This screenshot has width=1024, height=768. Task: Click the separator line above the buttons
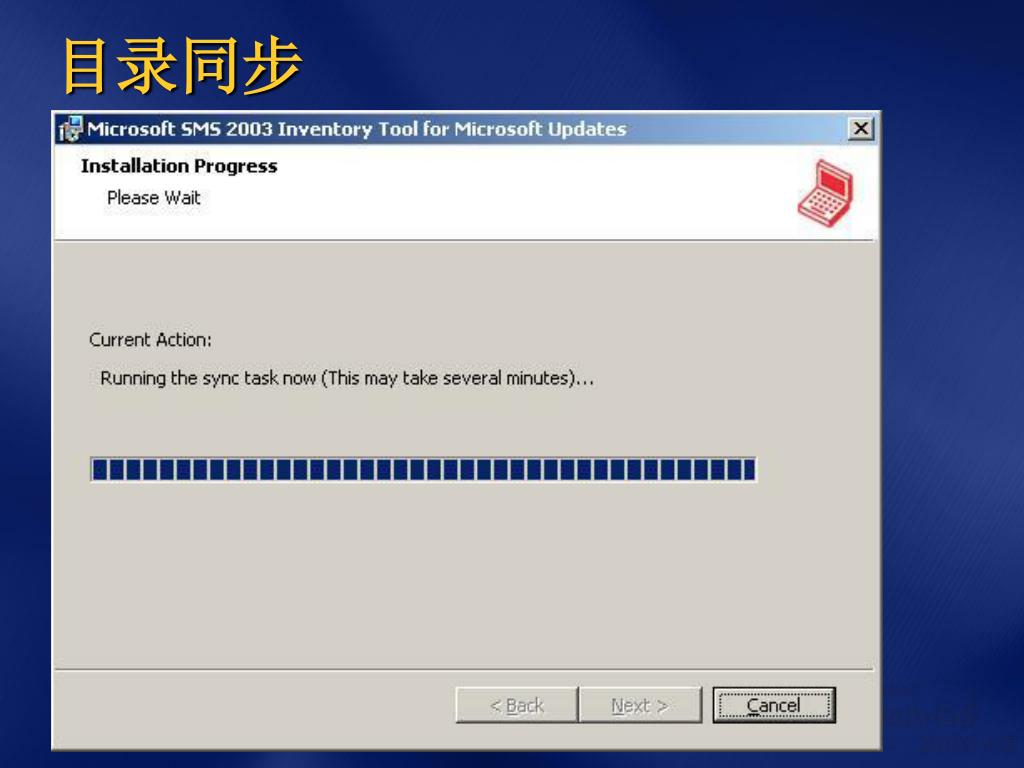click(x=464, y=669)
